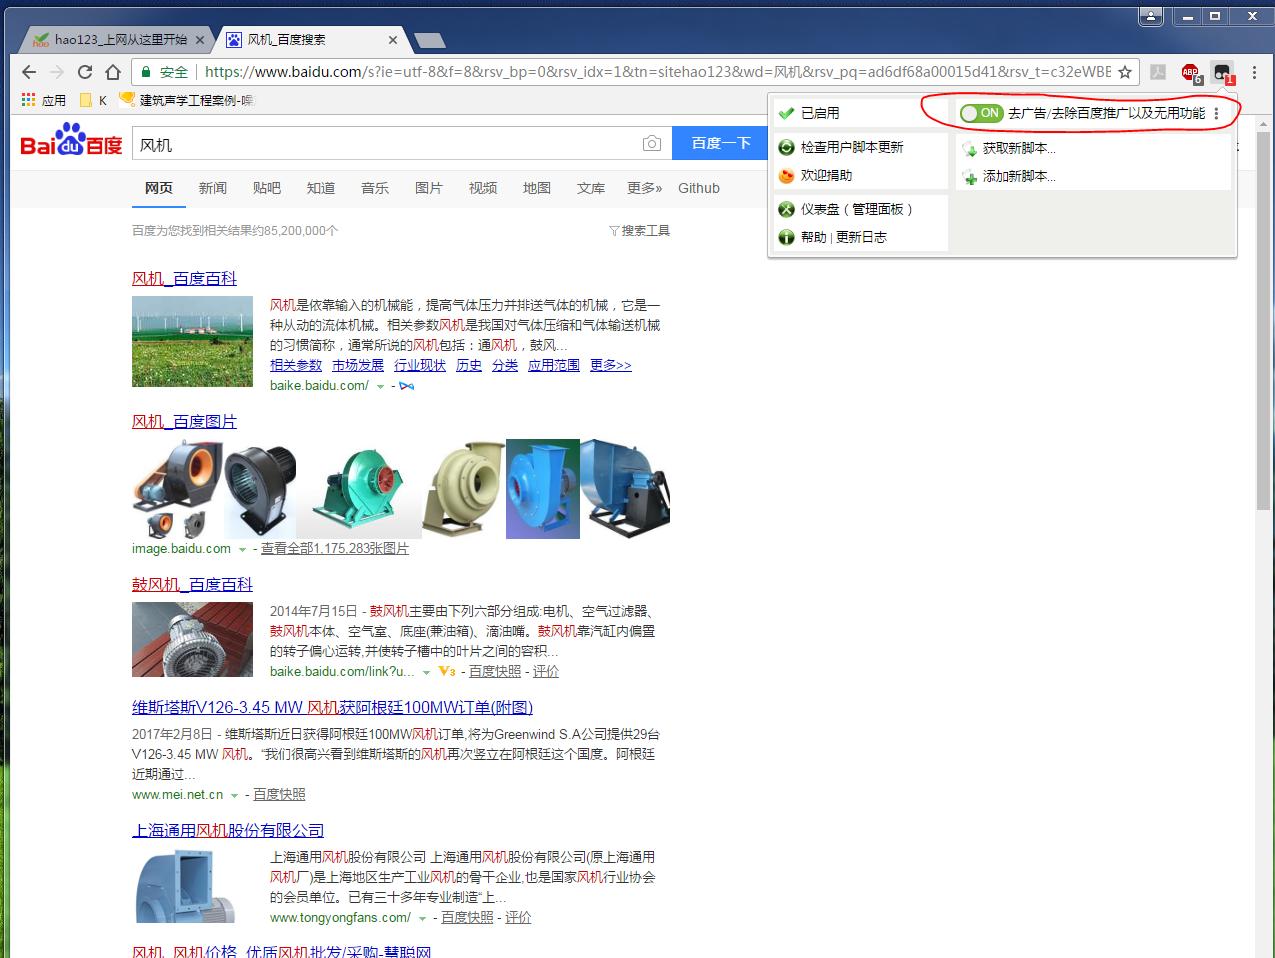Click the camera icon in Baidu search box

pyautogui.click(x=652, y=144)
